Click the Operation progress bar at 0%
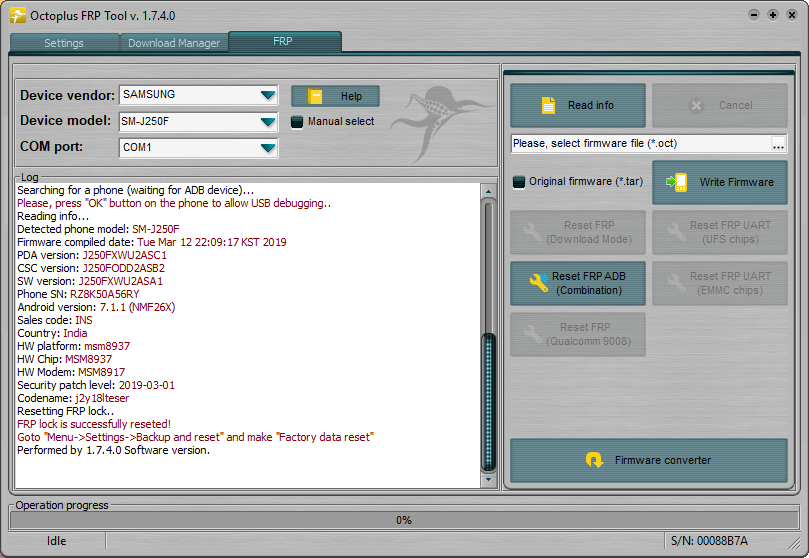Screen dimensions: 809x558 point(404,520)
